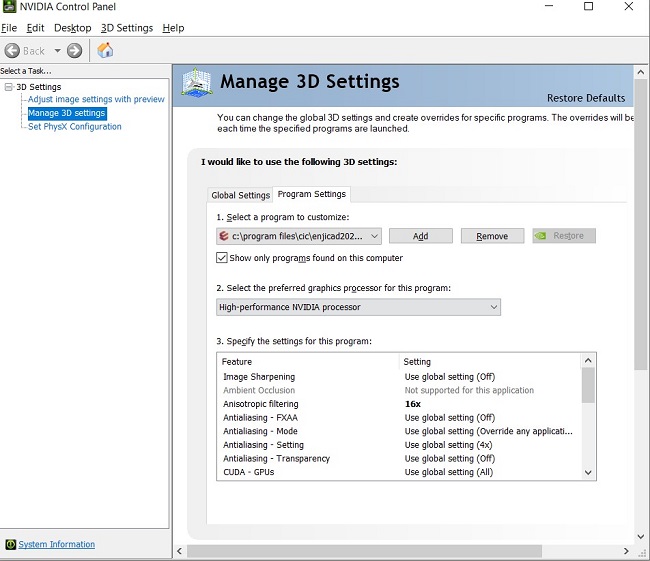
Task: Click the Use global setting (All) value
Action: click(x=449, y=472)
